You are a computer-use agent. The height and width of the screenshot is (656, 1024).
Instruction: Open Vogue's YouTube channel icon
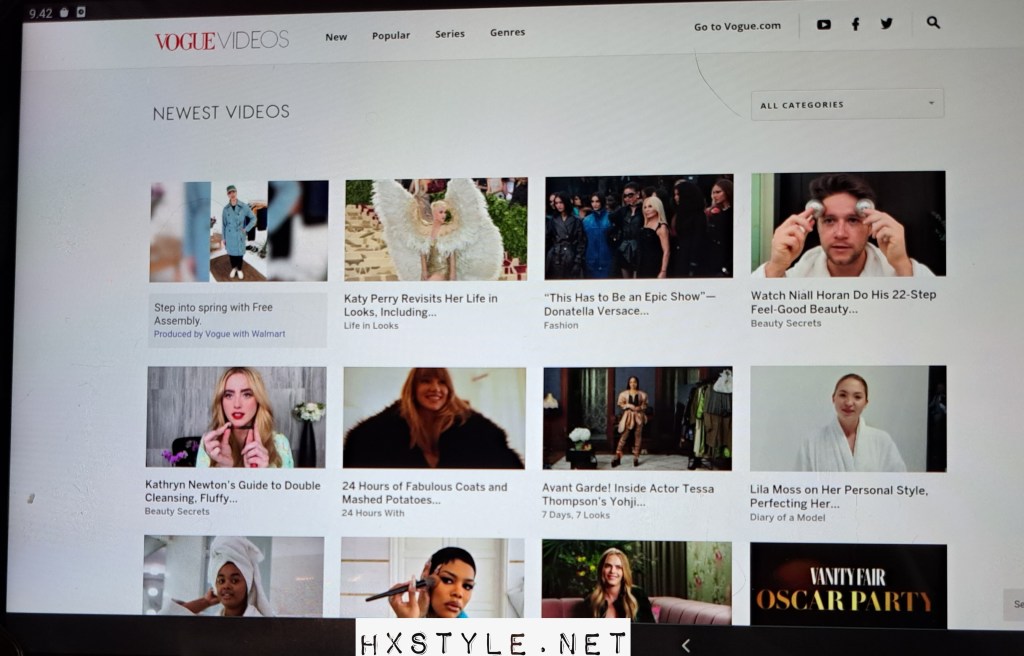click(x=823, y=24)
